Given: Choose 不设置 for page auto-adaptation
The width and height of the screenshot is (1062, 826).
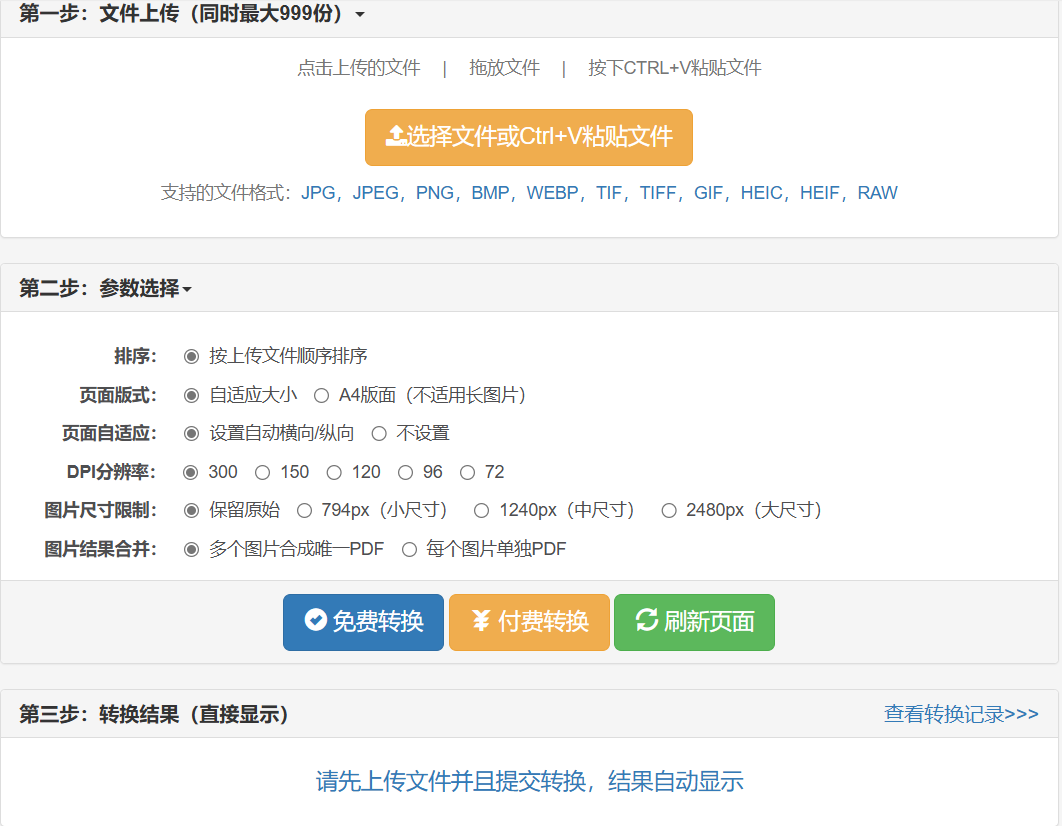Looking at the screenshot, I should 378,433.
